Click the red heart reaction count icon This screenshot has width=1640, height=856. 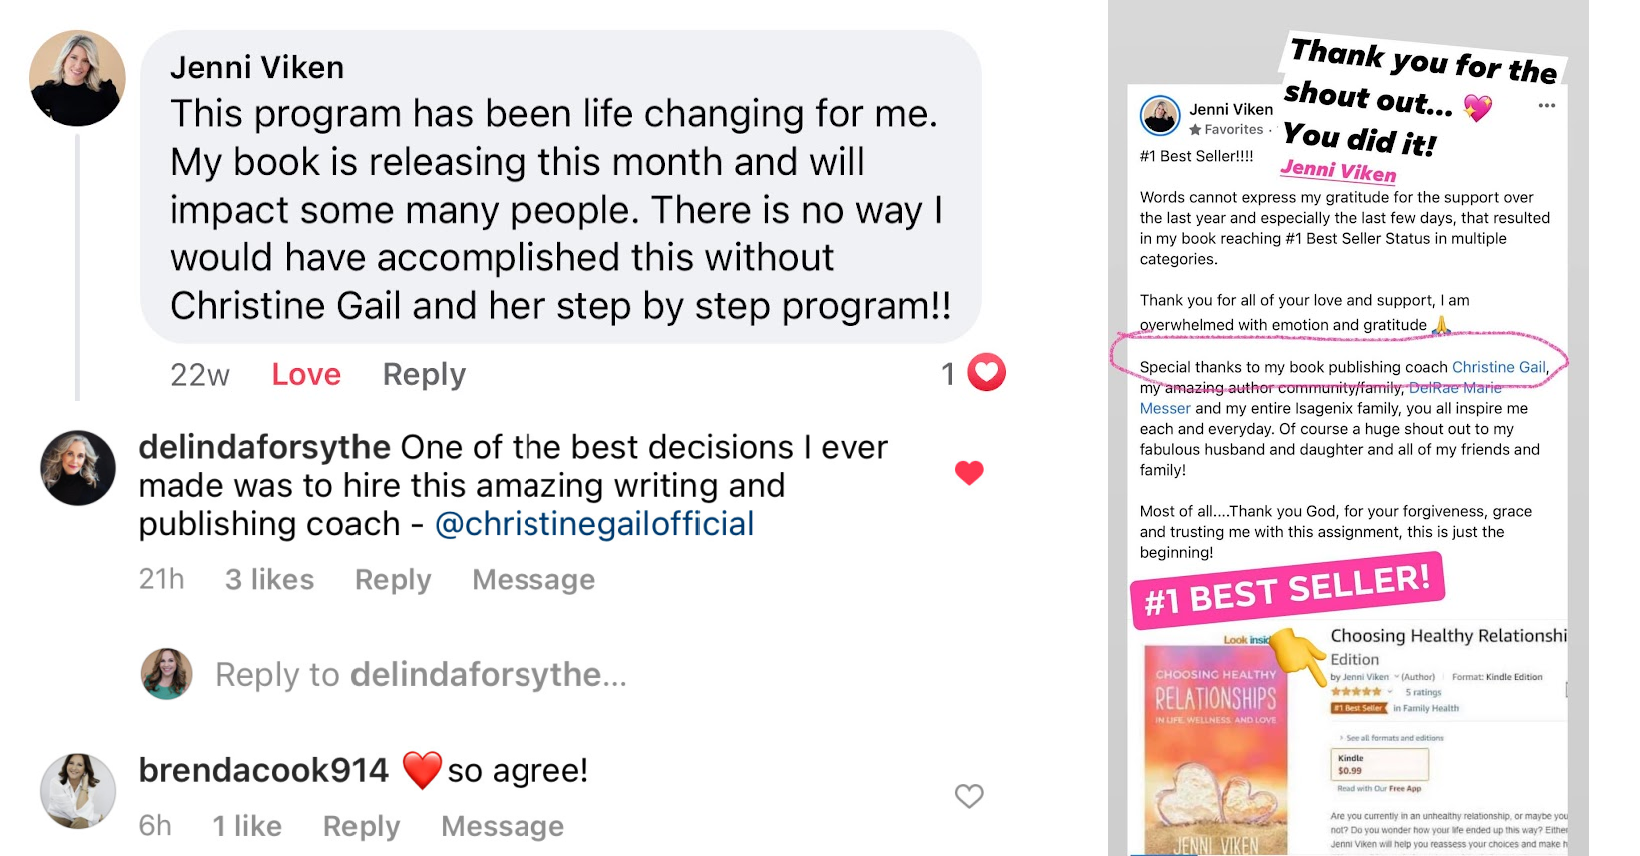tap(986, 373)
